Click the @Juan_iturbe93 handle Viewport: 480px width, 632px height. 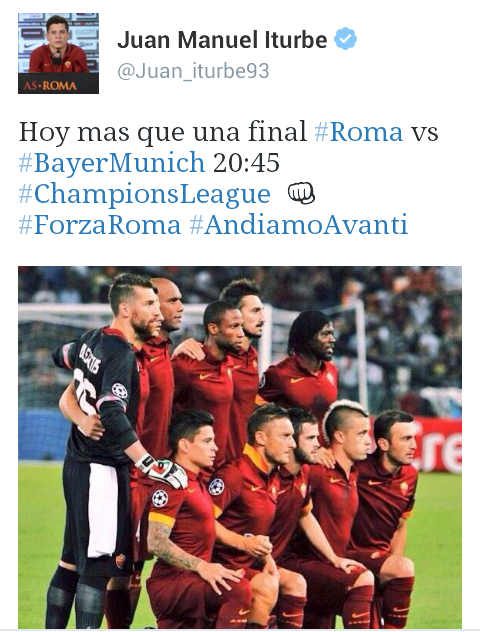click(193, 71)
